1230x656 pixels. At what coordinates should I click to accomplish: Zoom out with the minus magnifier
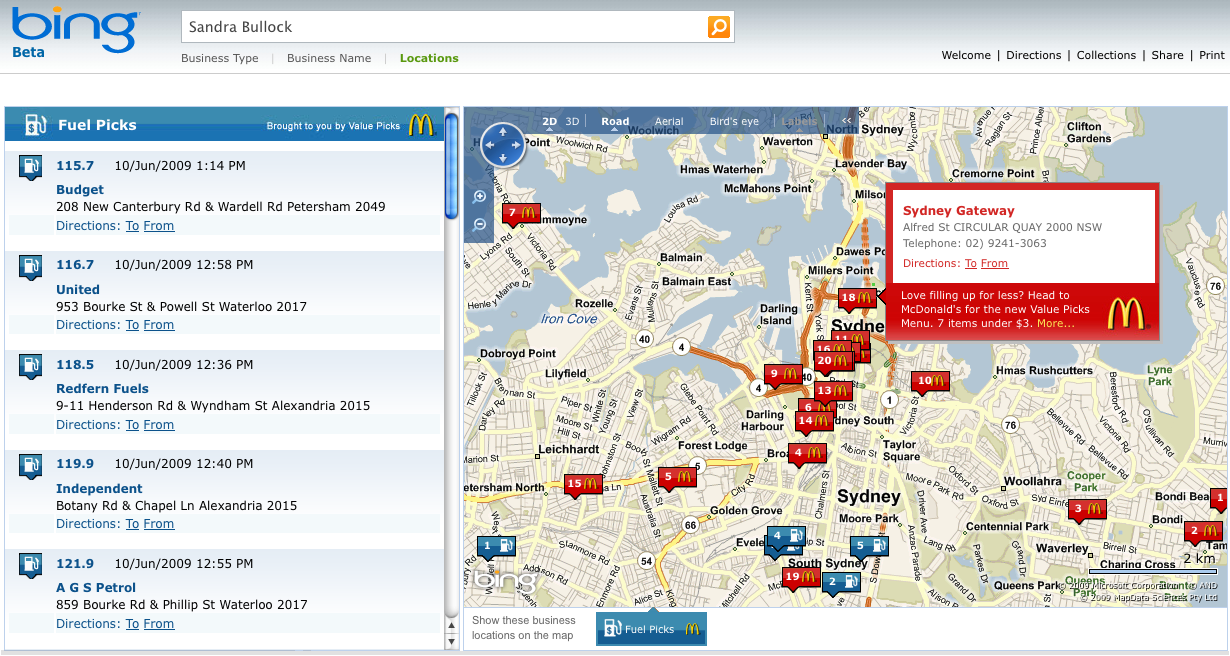(480, 224)
